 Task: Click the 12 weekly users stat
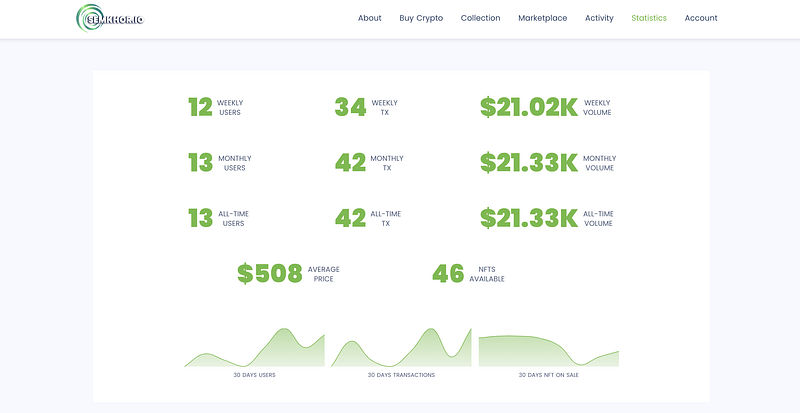(200, 107)
